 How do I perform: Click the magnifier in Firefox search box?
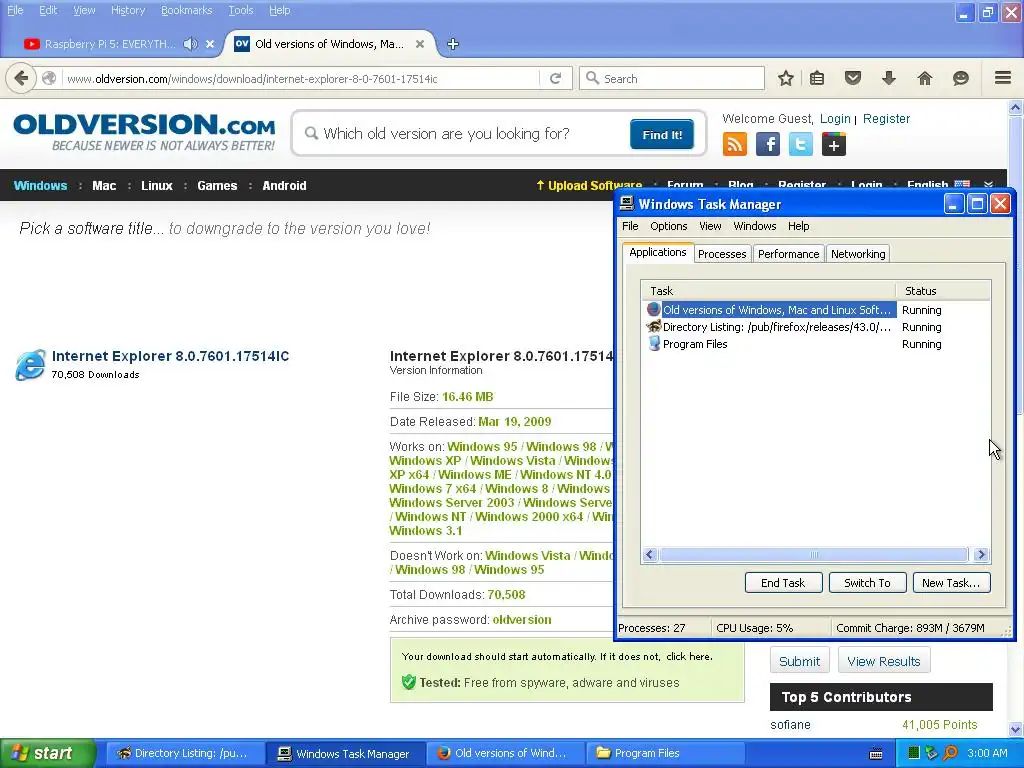point(592,78)
